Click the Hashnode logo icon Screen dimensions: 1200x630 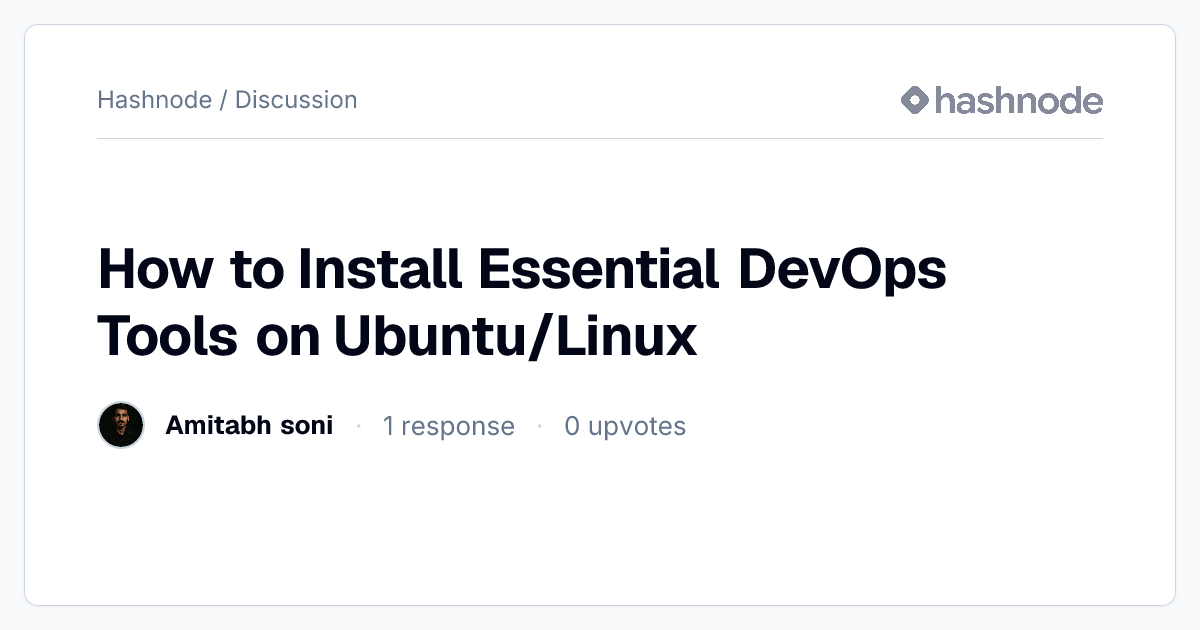pyautogui.click(x=915, y=100)
